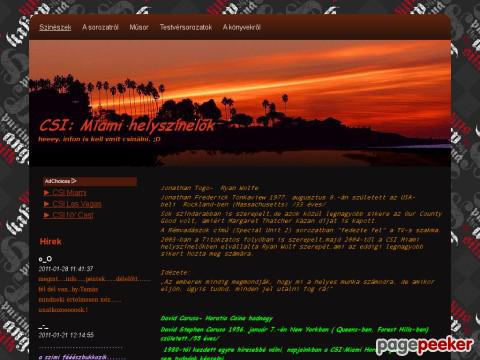The height and width of the screenshot is (360, 480).
Task: Click the 2011-01-21 12:14:55 timestamp
Action: tap(66, 335)
